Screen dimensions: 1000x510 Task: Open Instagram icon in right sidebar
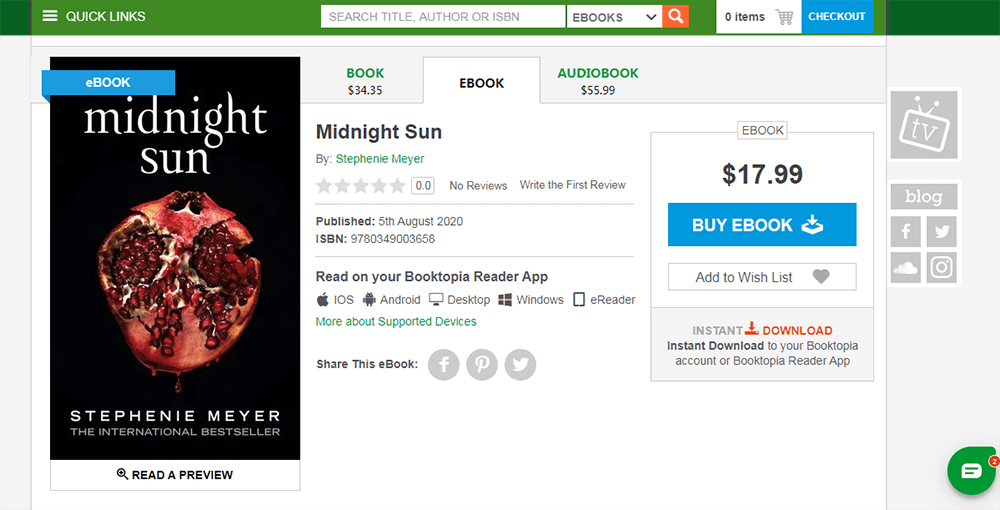point(941,267)
